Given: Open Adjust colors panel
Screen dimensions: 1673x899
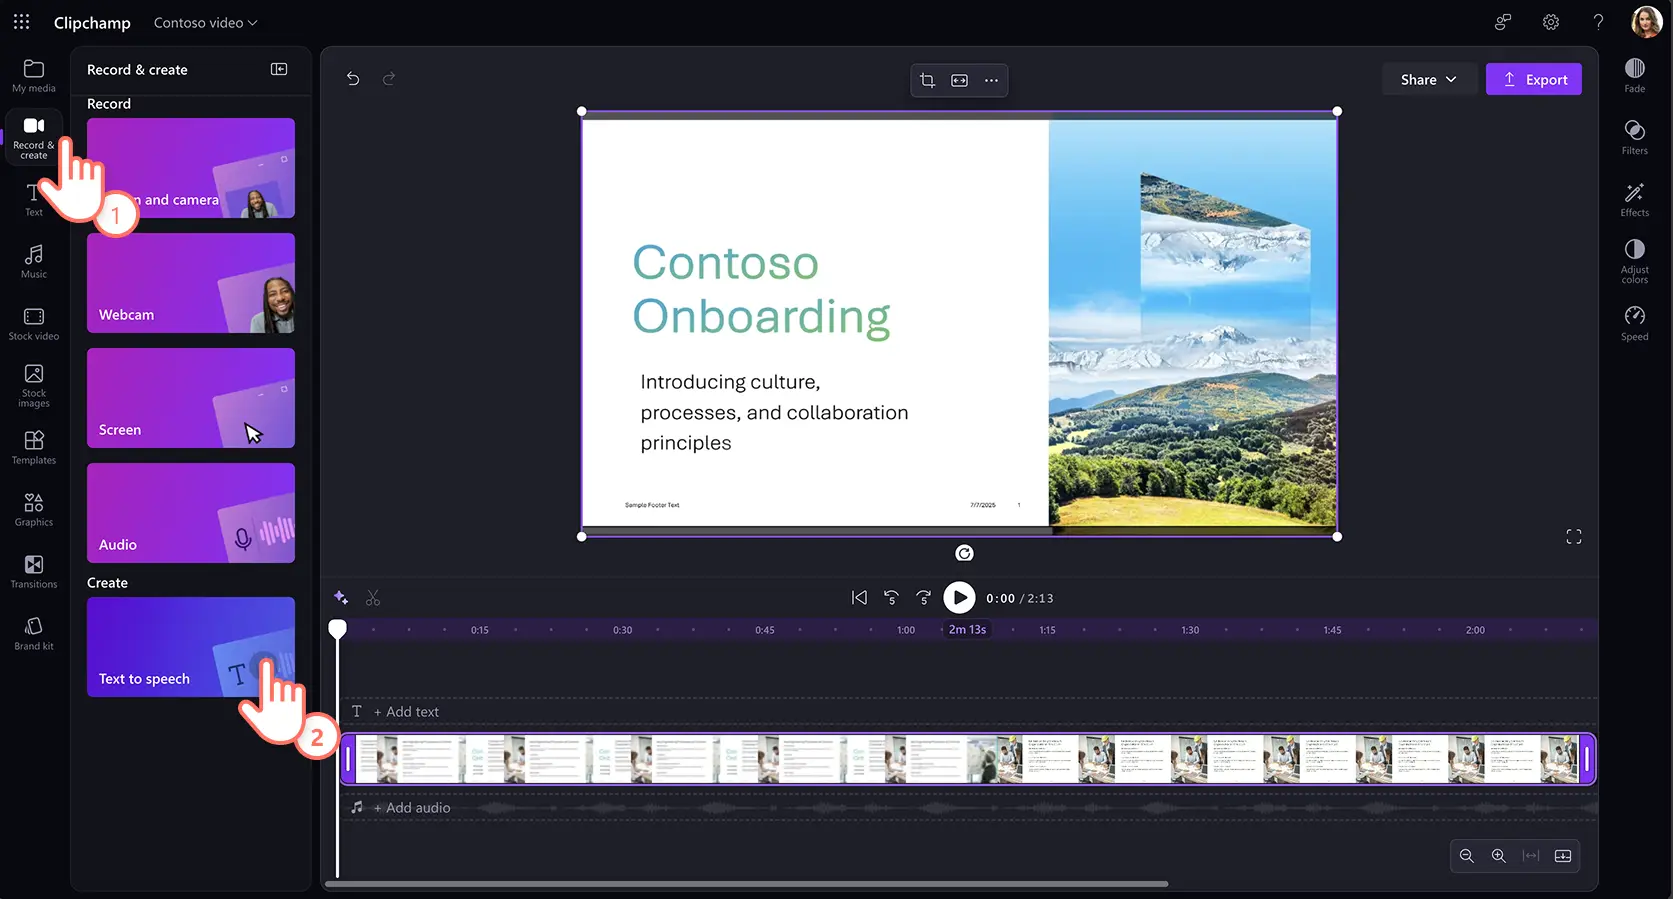Looking at the screenshot, I should [1635, 261].
